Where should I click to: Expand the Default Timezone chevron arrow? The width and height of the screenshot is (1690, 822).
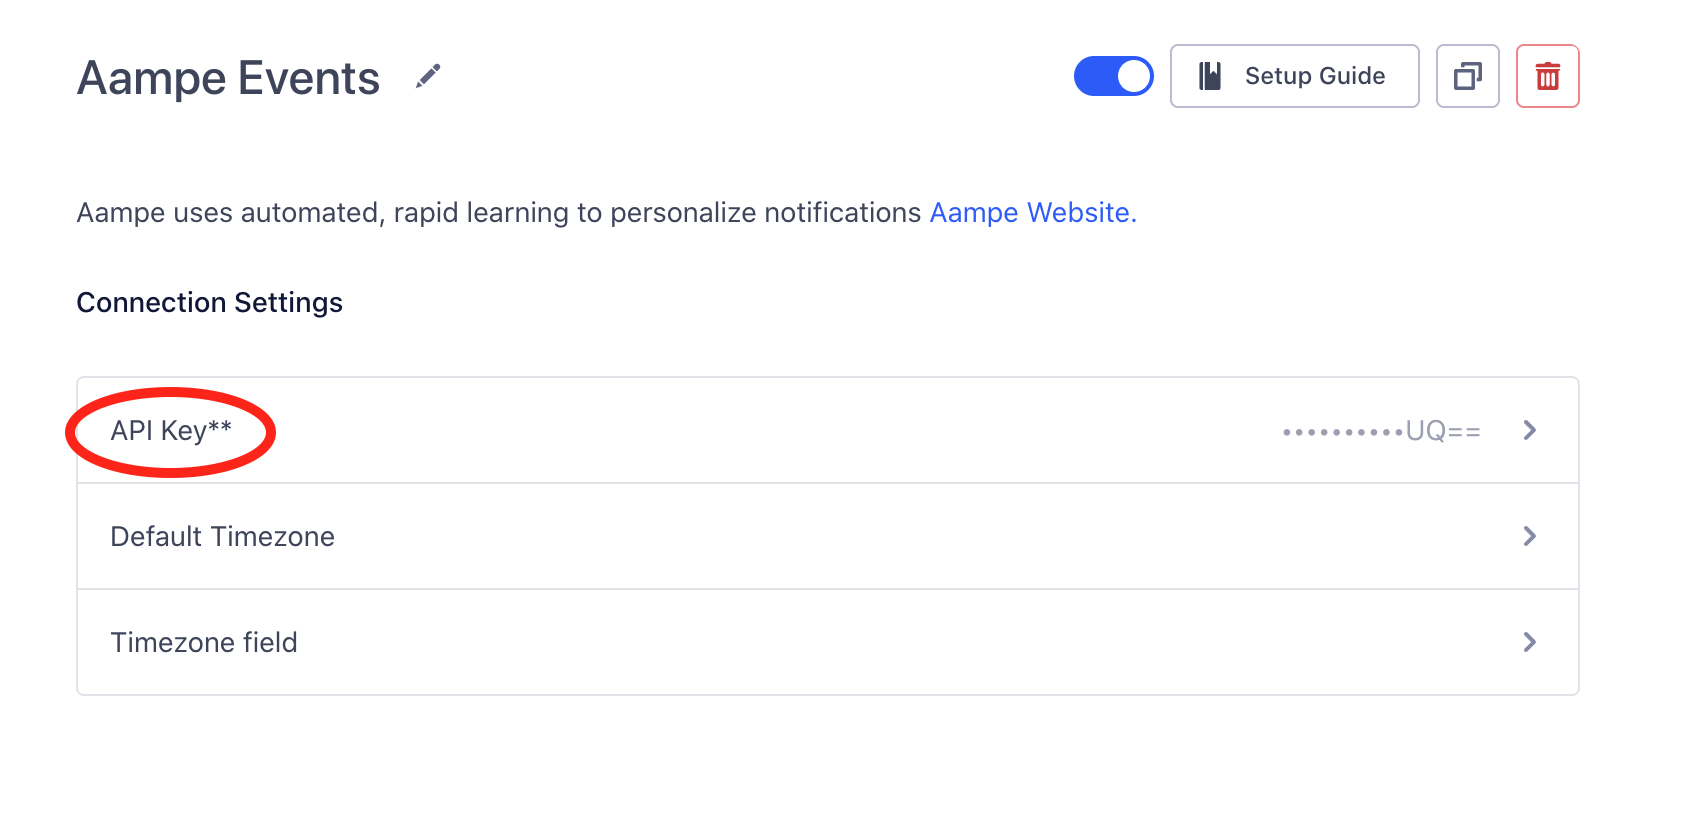point(1529,536)
